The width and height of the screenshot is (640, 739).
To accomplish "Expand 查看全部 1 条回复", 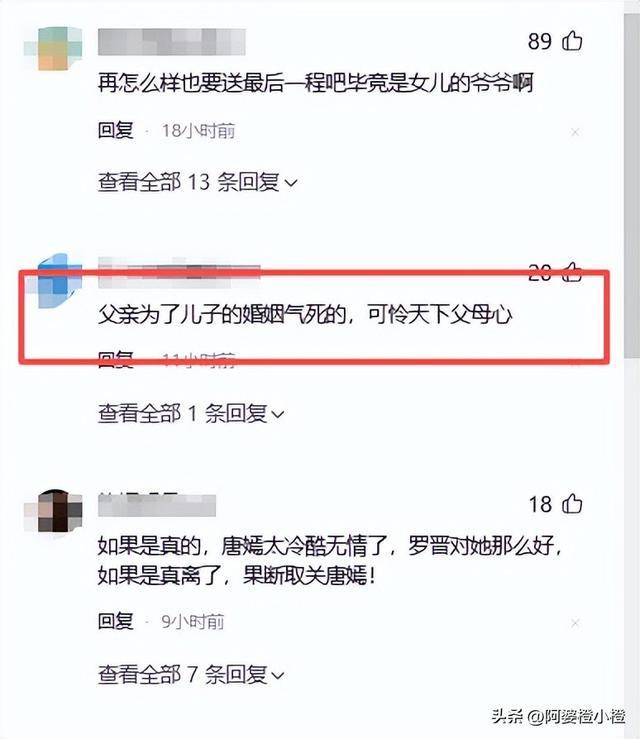I will 191,414.
